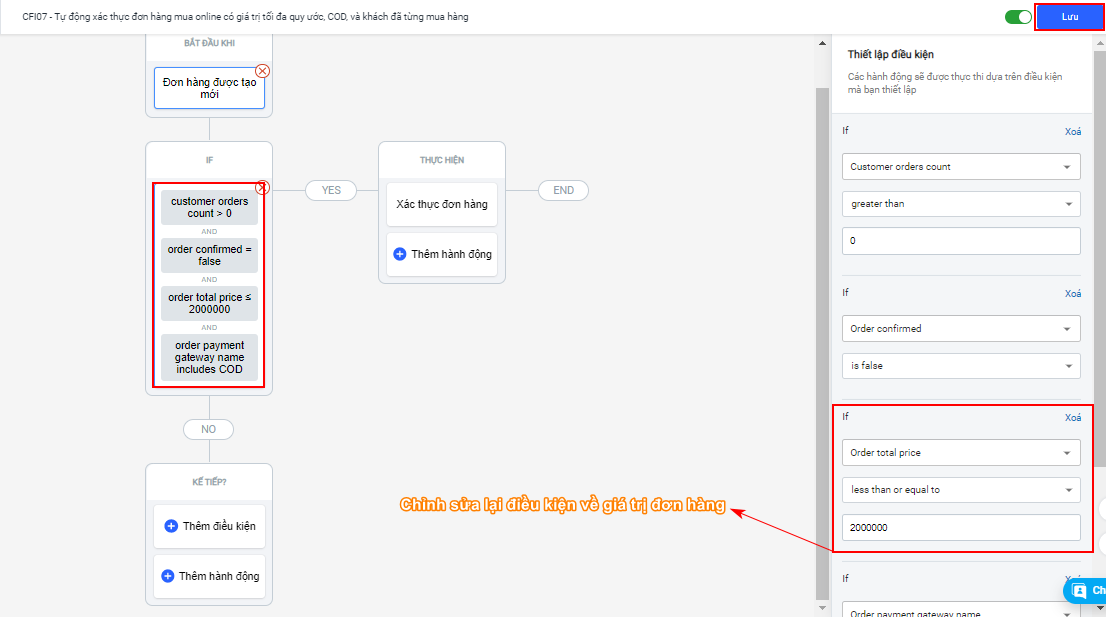Select the 'order total price ≤ 2000000' condition
This screenshot has width=1106, height=617.
pos(209,303)
